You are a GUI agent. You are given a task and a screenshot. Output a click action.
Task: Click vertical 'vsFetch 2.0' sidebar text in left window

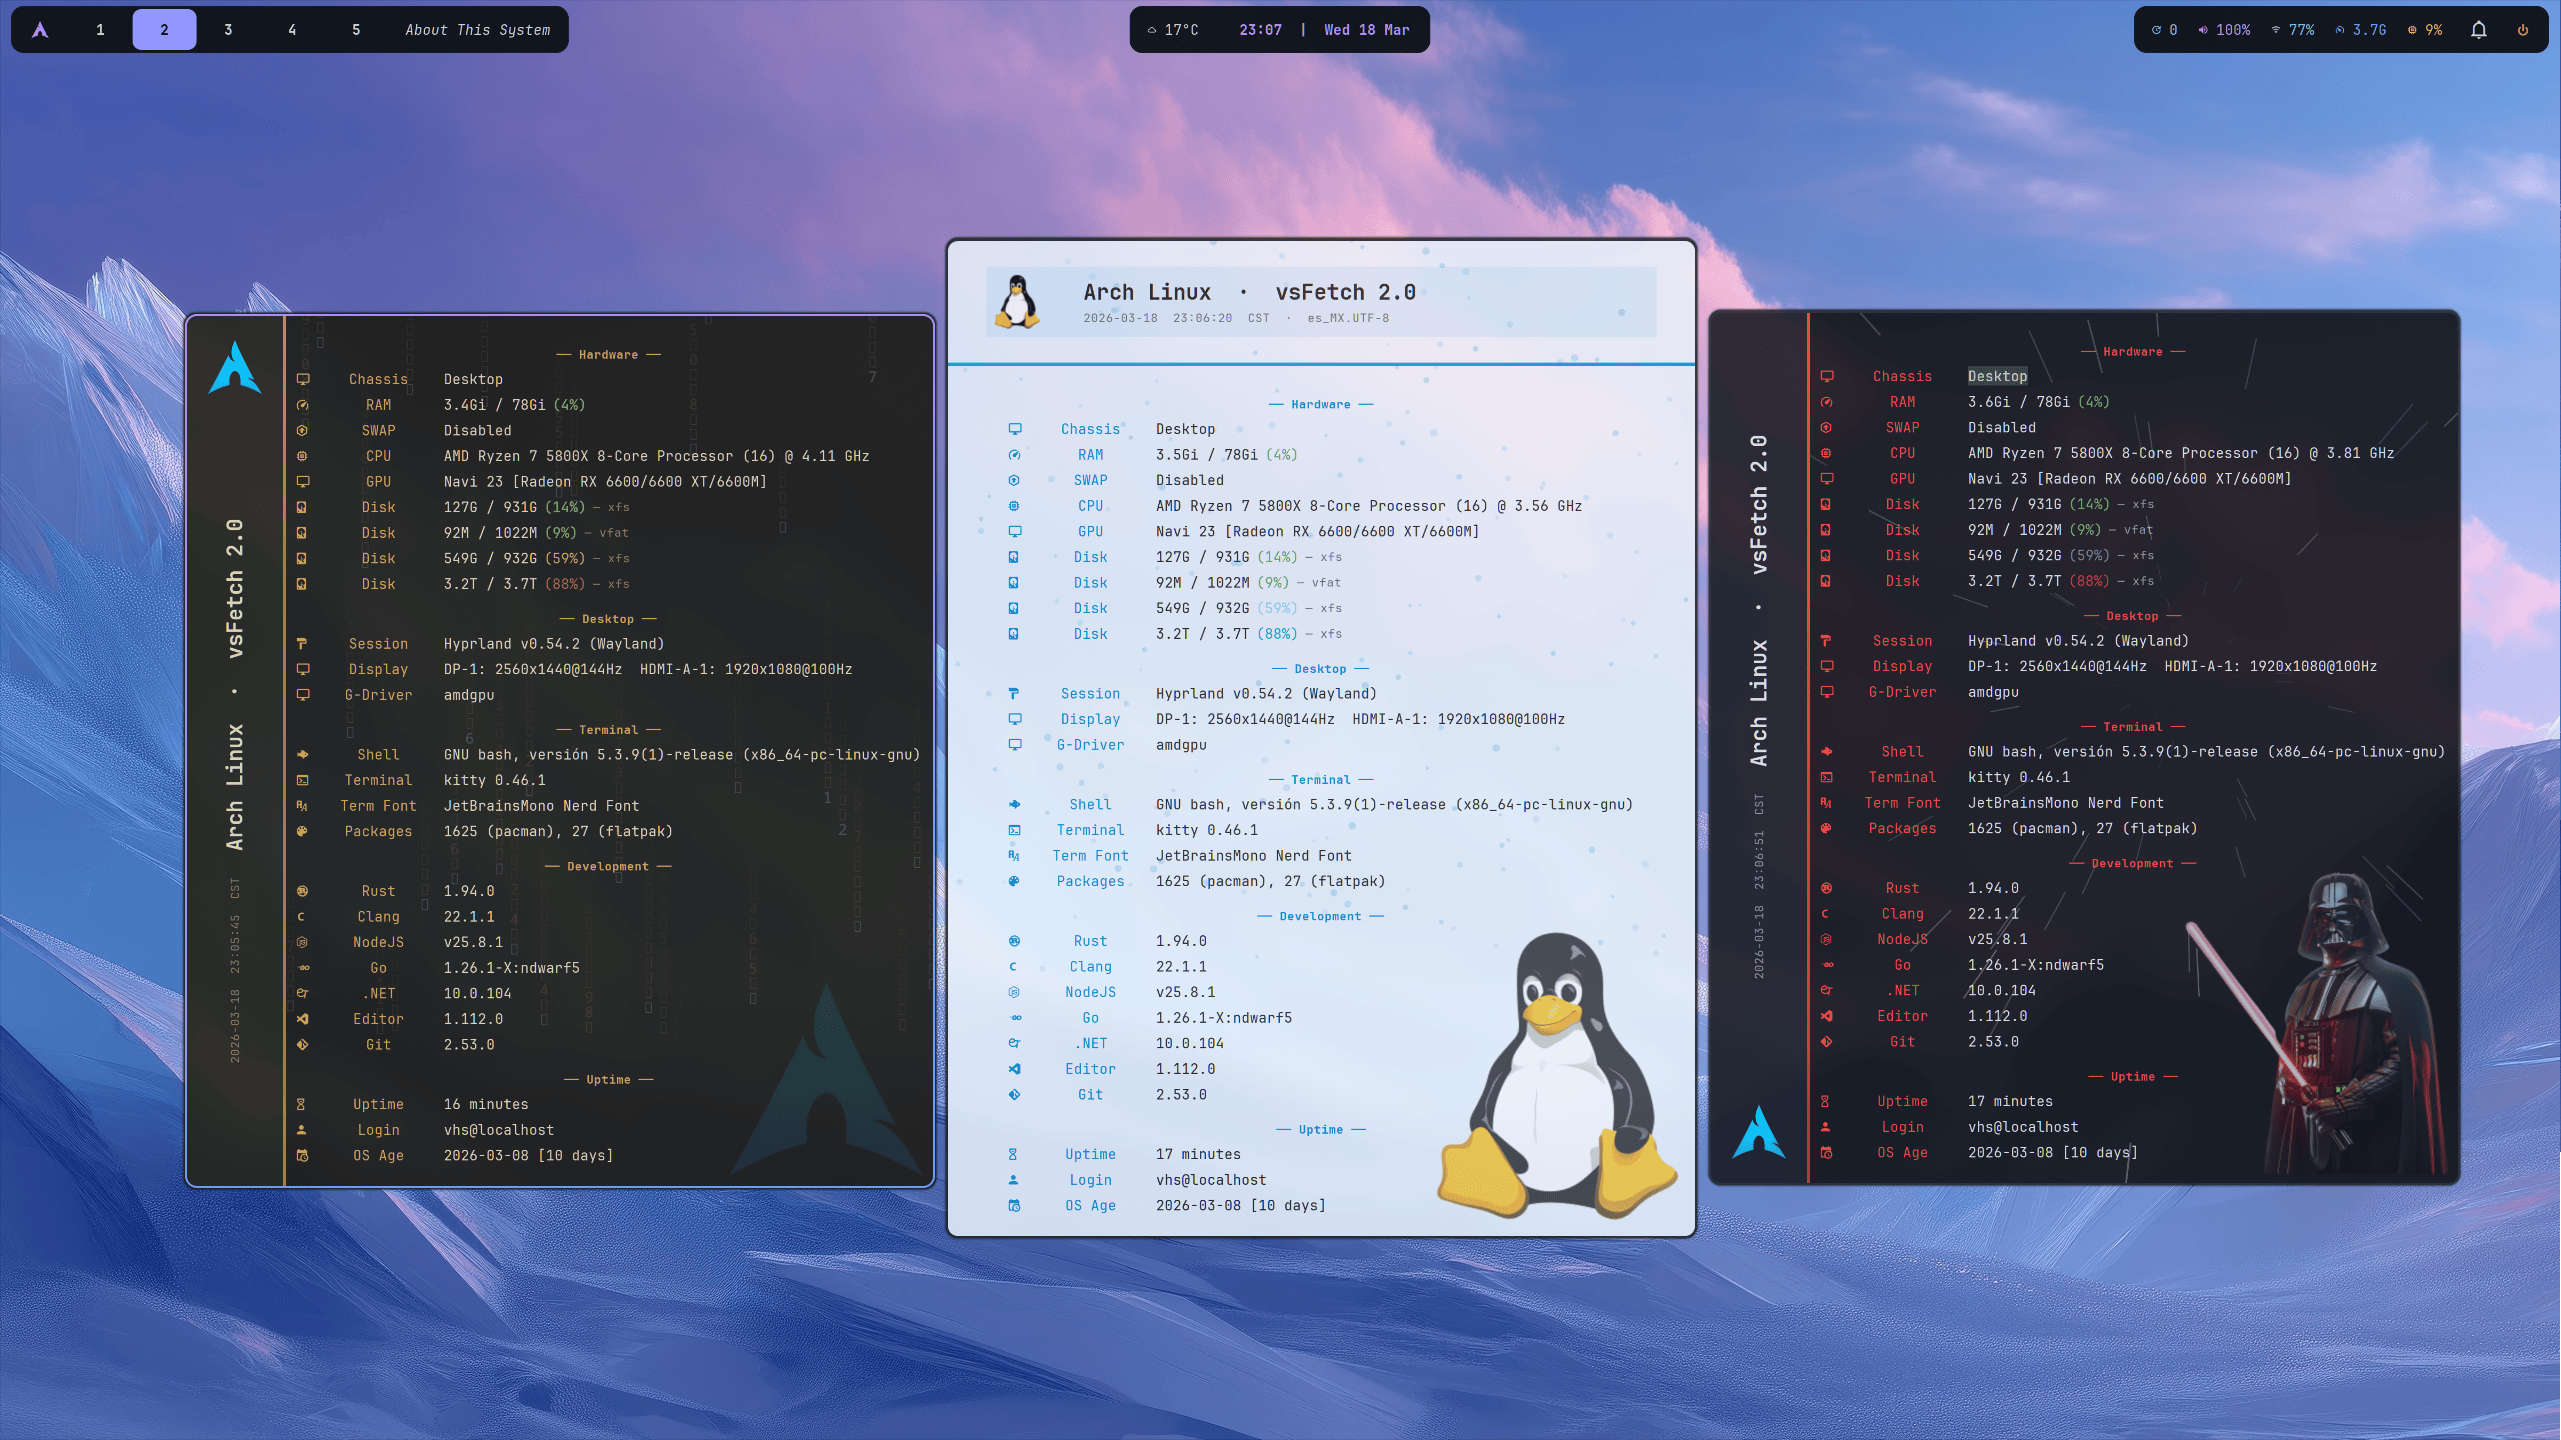pyautogui.click(x=235, y=588)
